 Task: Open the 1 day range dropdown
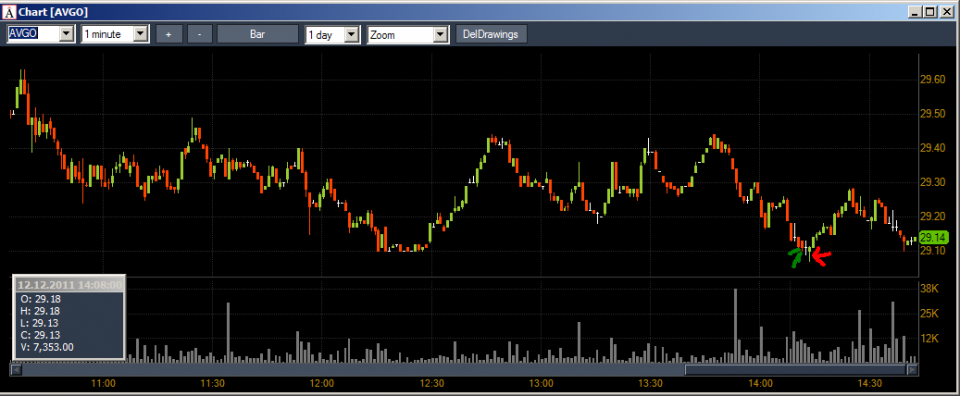351,35
